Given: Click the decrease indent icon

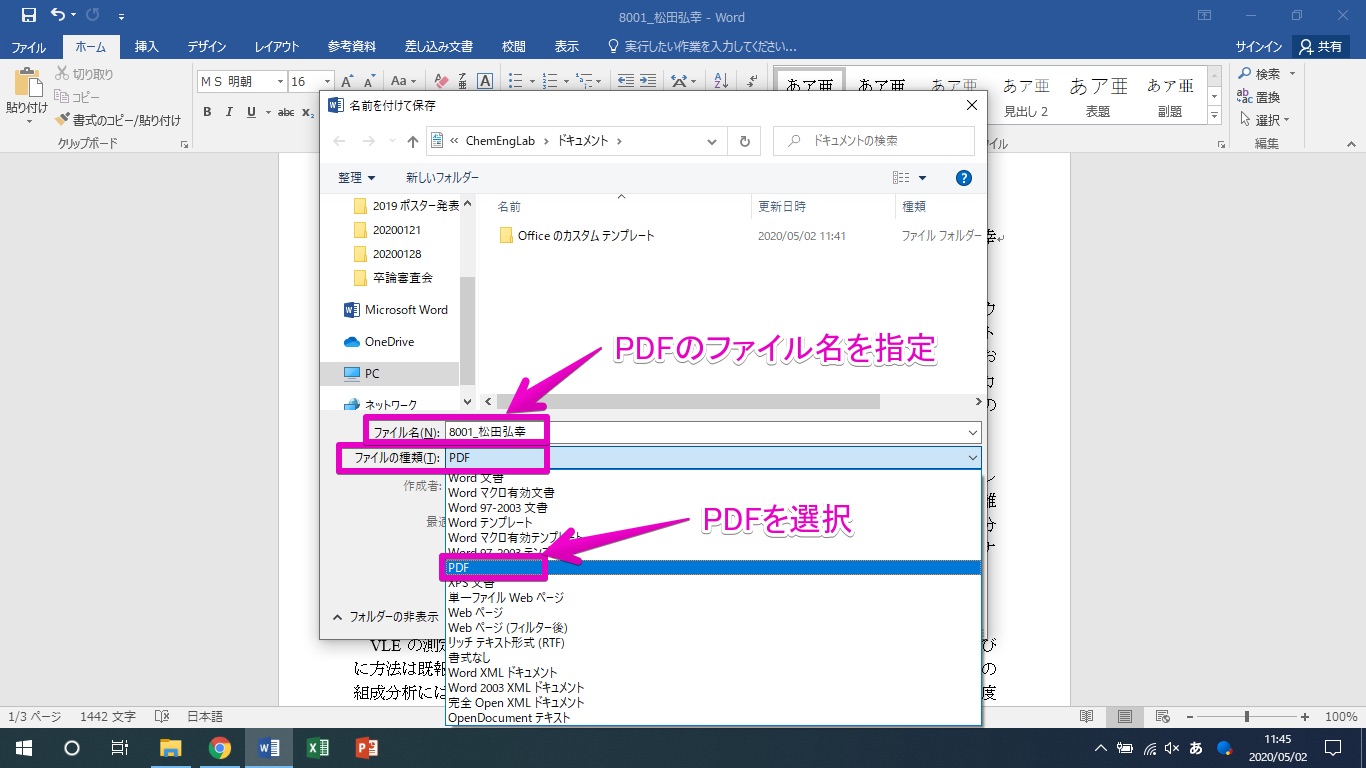Looking at the screenshot, I should tap(625, 81).
